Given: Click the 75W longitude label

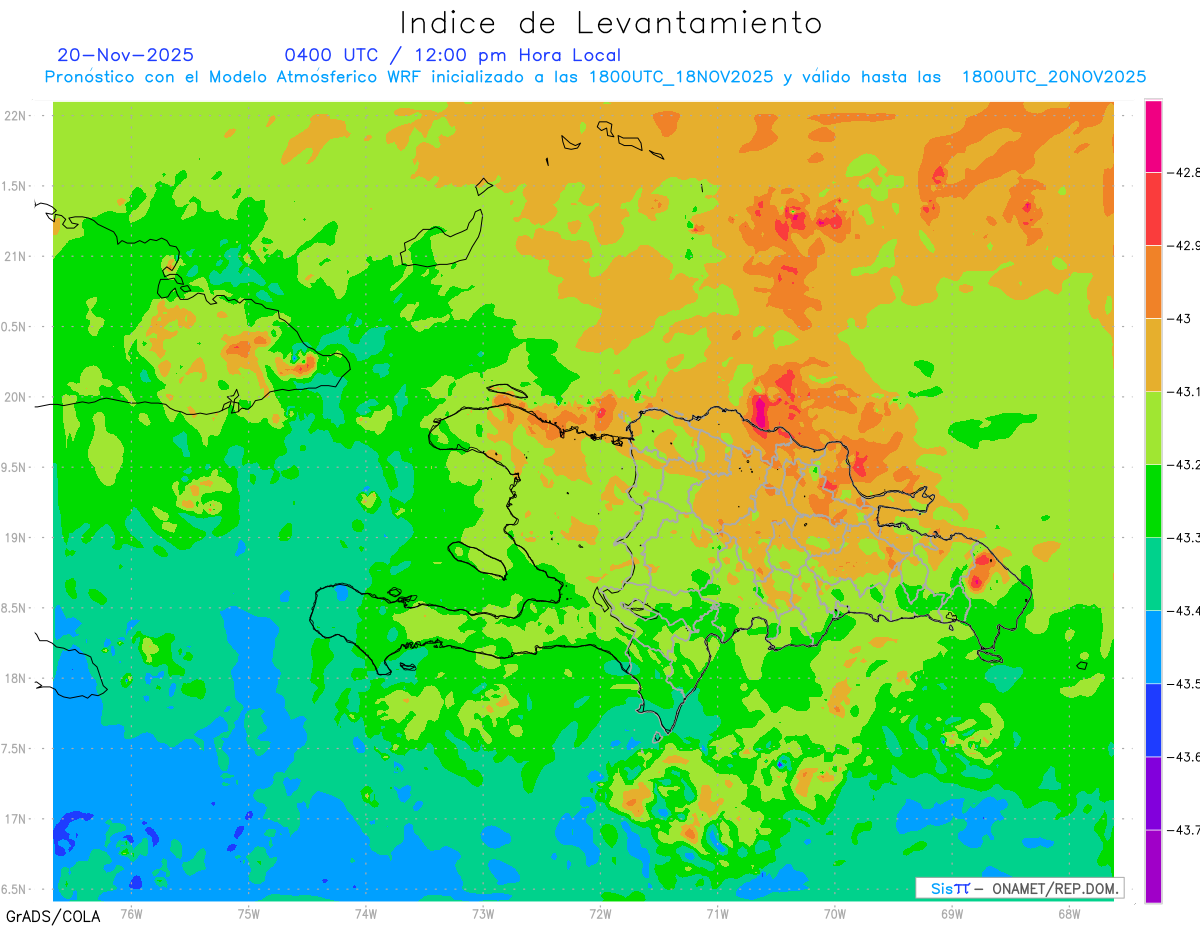Looking at the screenshot, I should [x=249, y=913].
